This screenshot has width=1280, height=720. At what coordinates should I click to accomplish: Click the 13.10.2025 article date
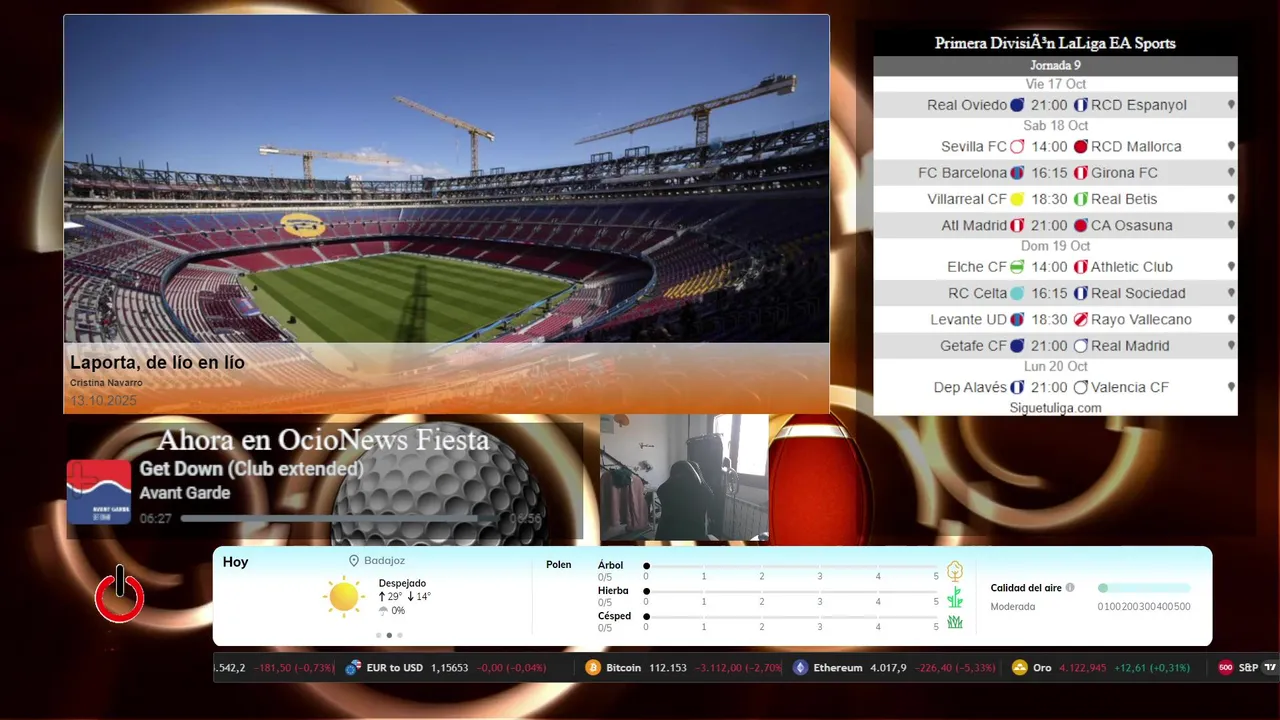(103, 400)
